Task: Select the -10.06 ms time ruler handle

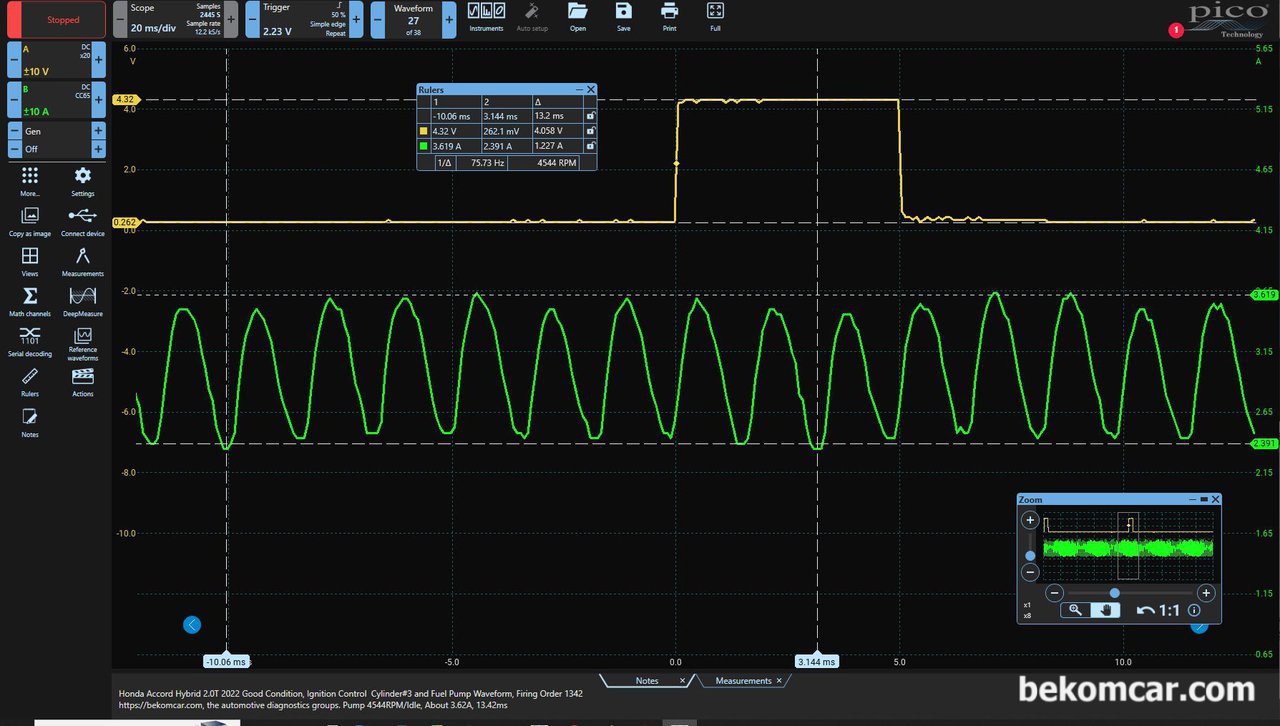Action: pyautogui.click(x=226, y=661)
